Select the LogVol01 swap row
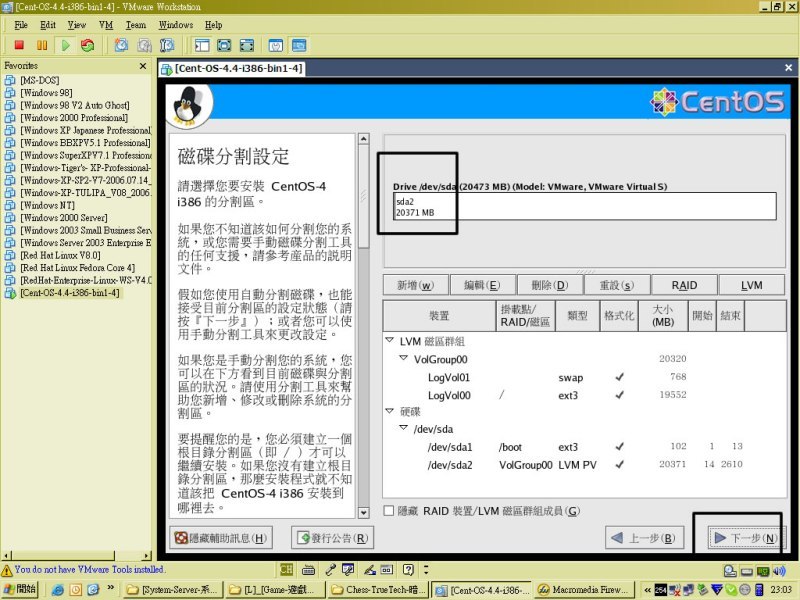Viewport: 800px width, 600px height. (584, 378)
